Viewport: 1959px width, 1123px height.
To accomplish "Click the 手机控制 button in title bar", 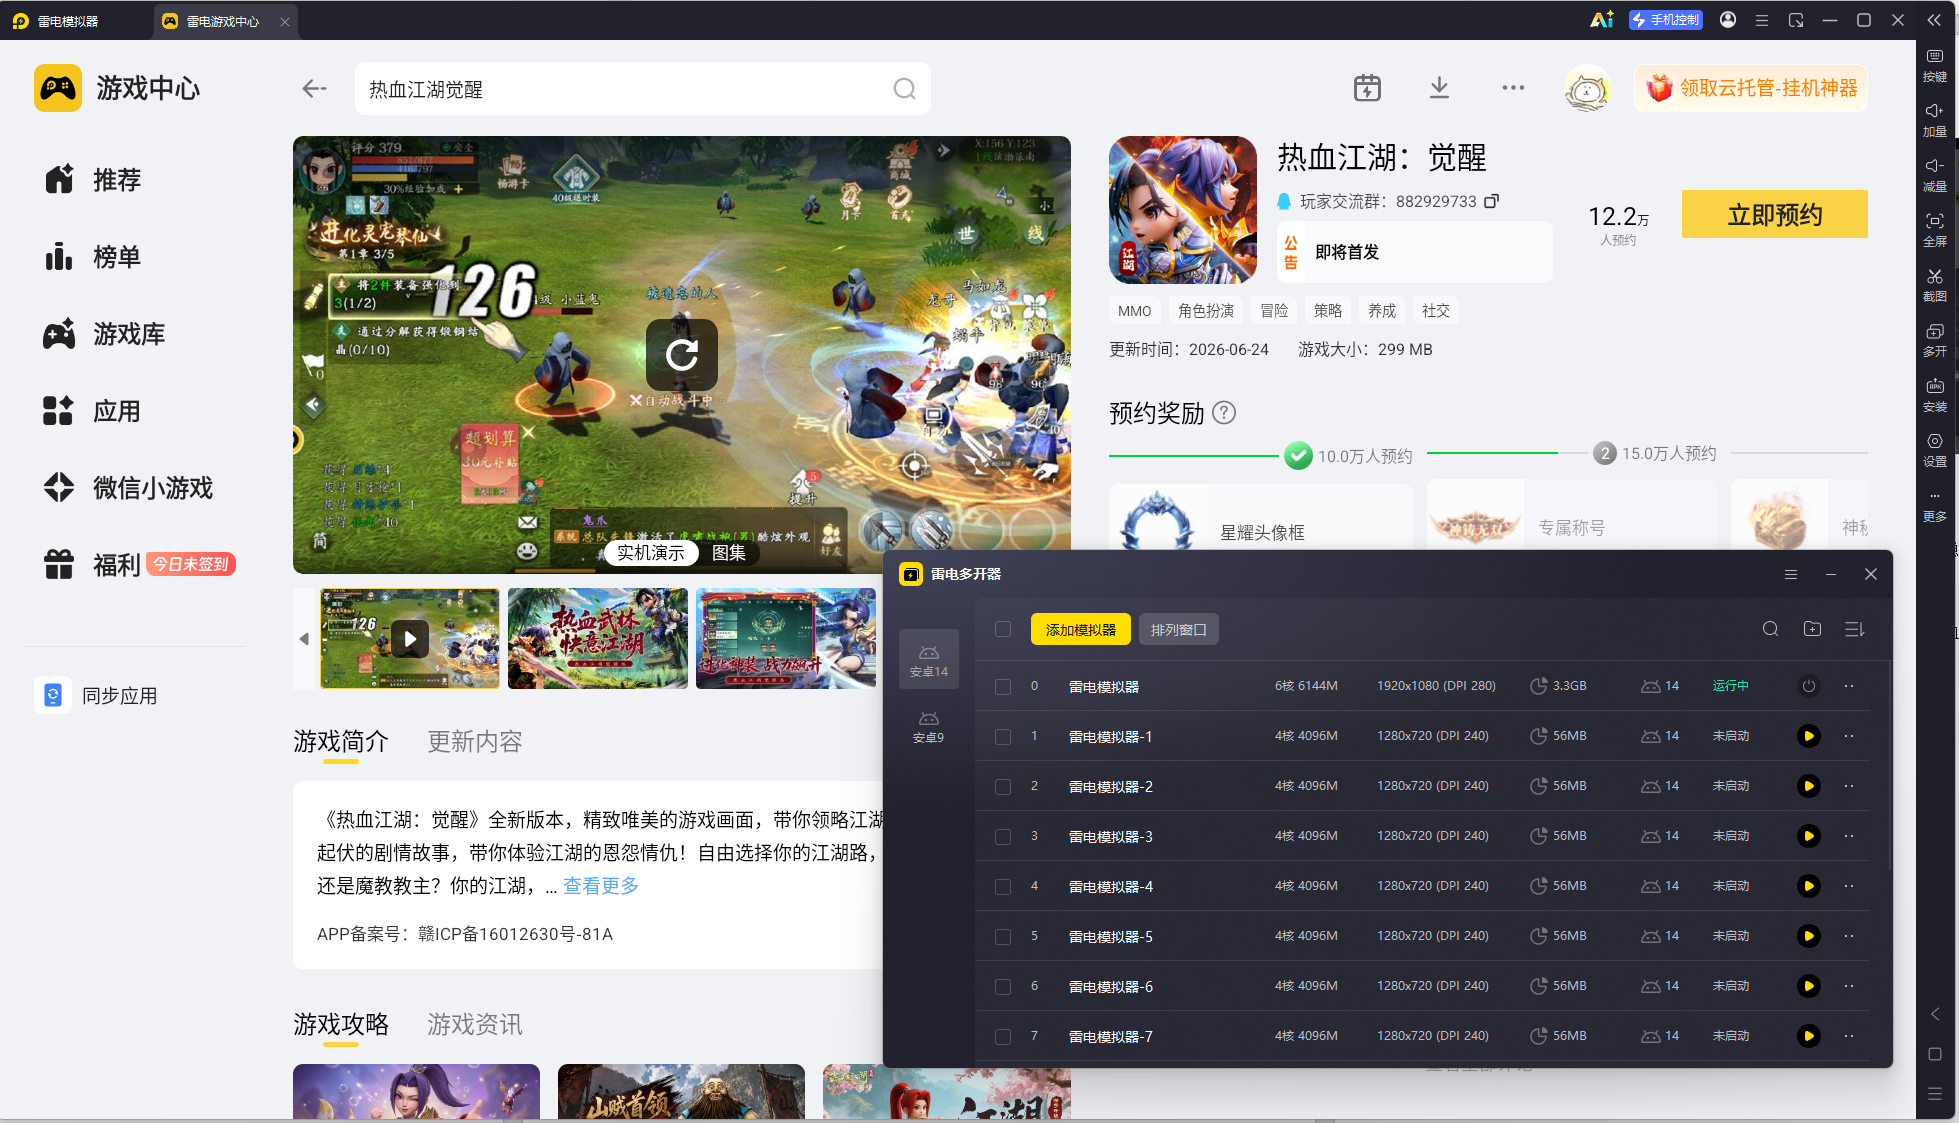I will pos(1666,20).
